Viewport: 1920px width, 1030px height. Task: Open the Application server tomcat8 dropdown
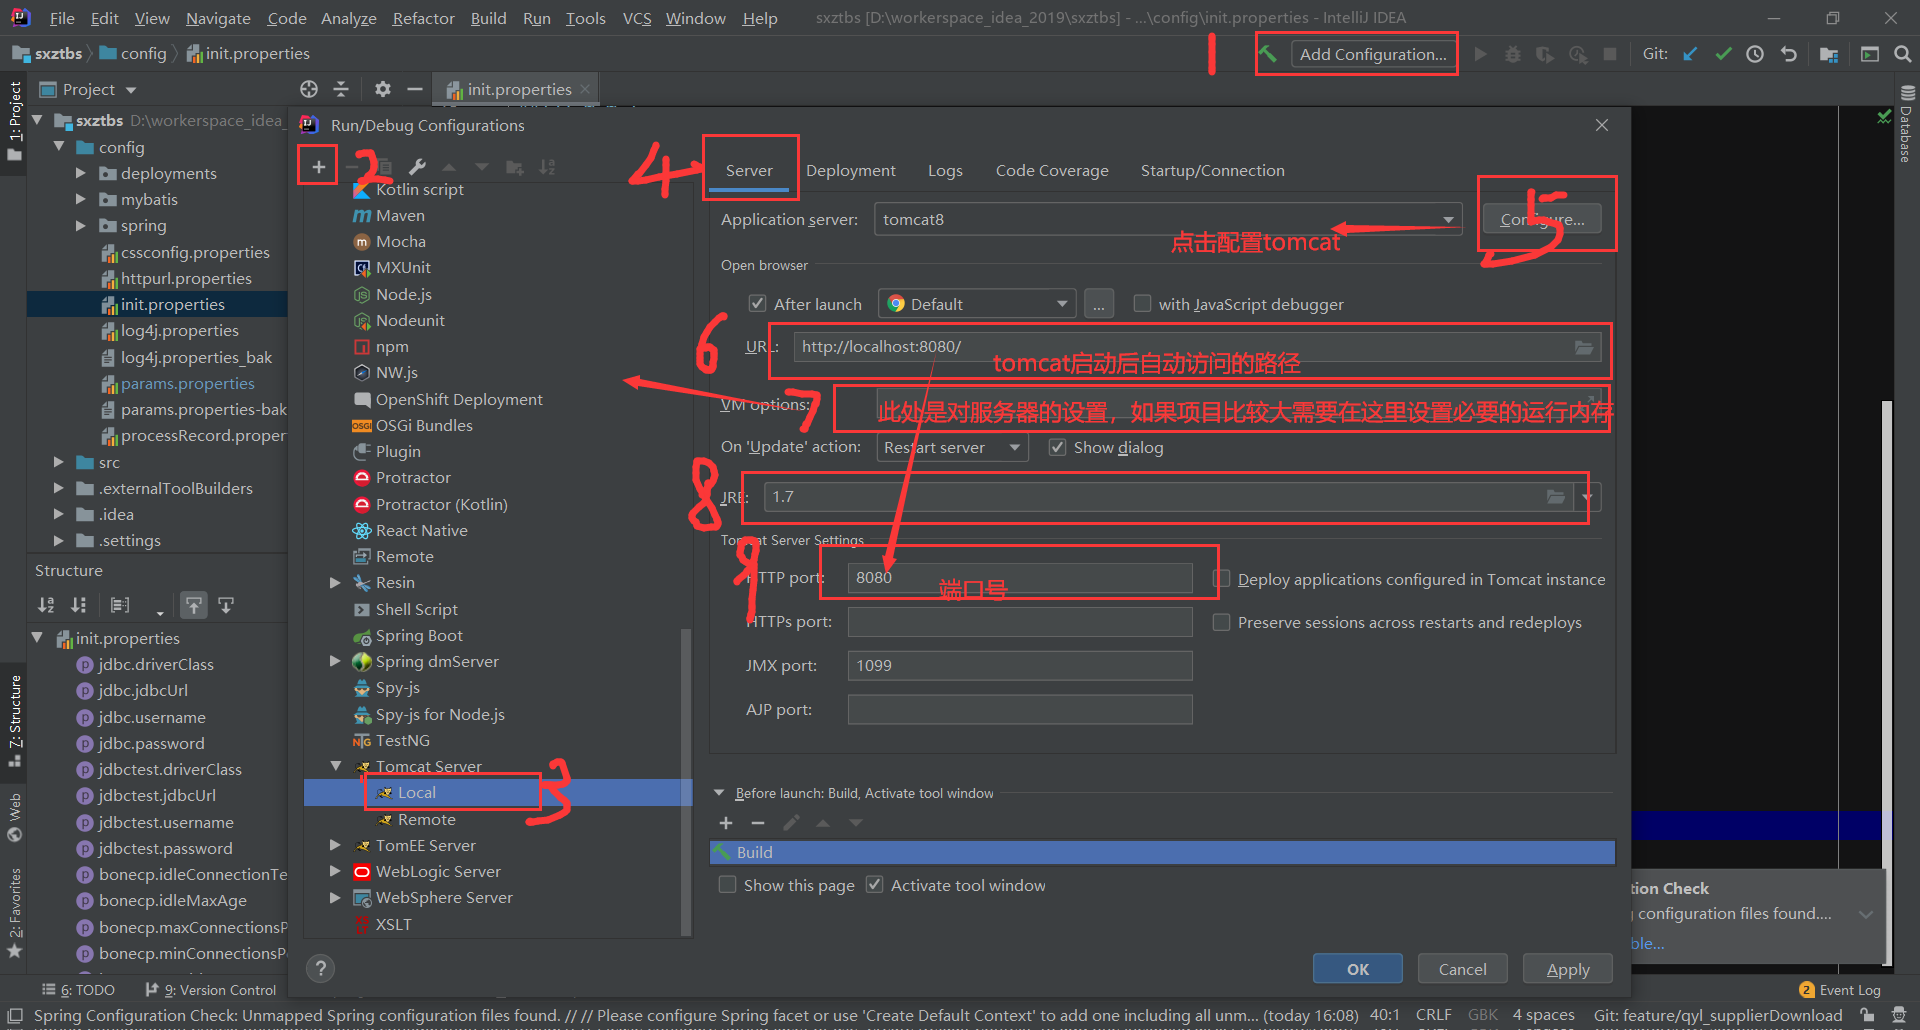tap(1168, 219)
